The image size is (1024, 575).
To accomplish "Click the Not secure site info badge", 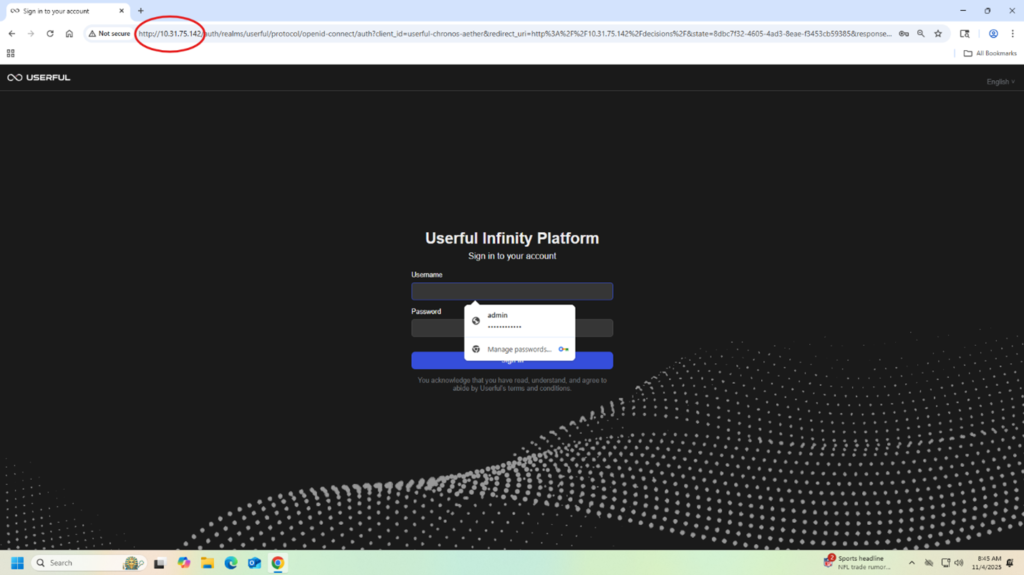I will click(110, 33).
